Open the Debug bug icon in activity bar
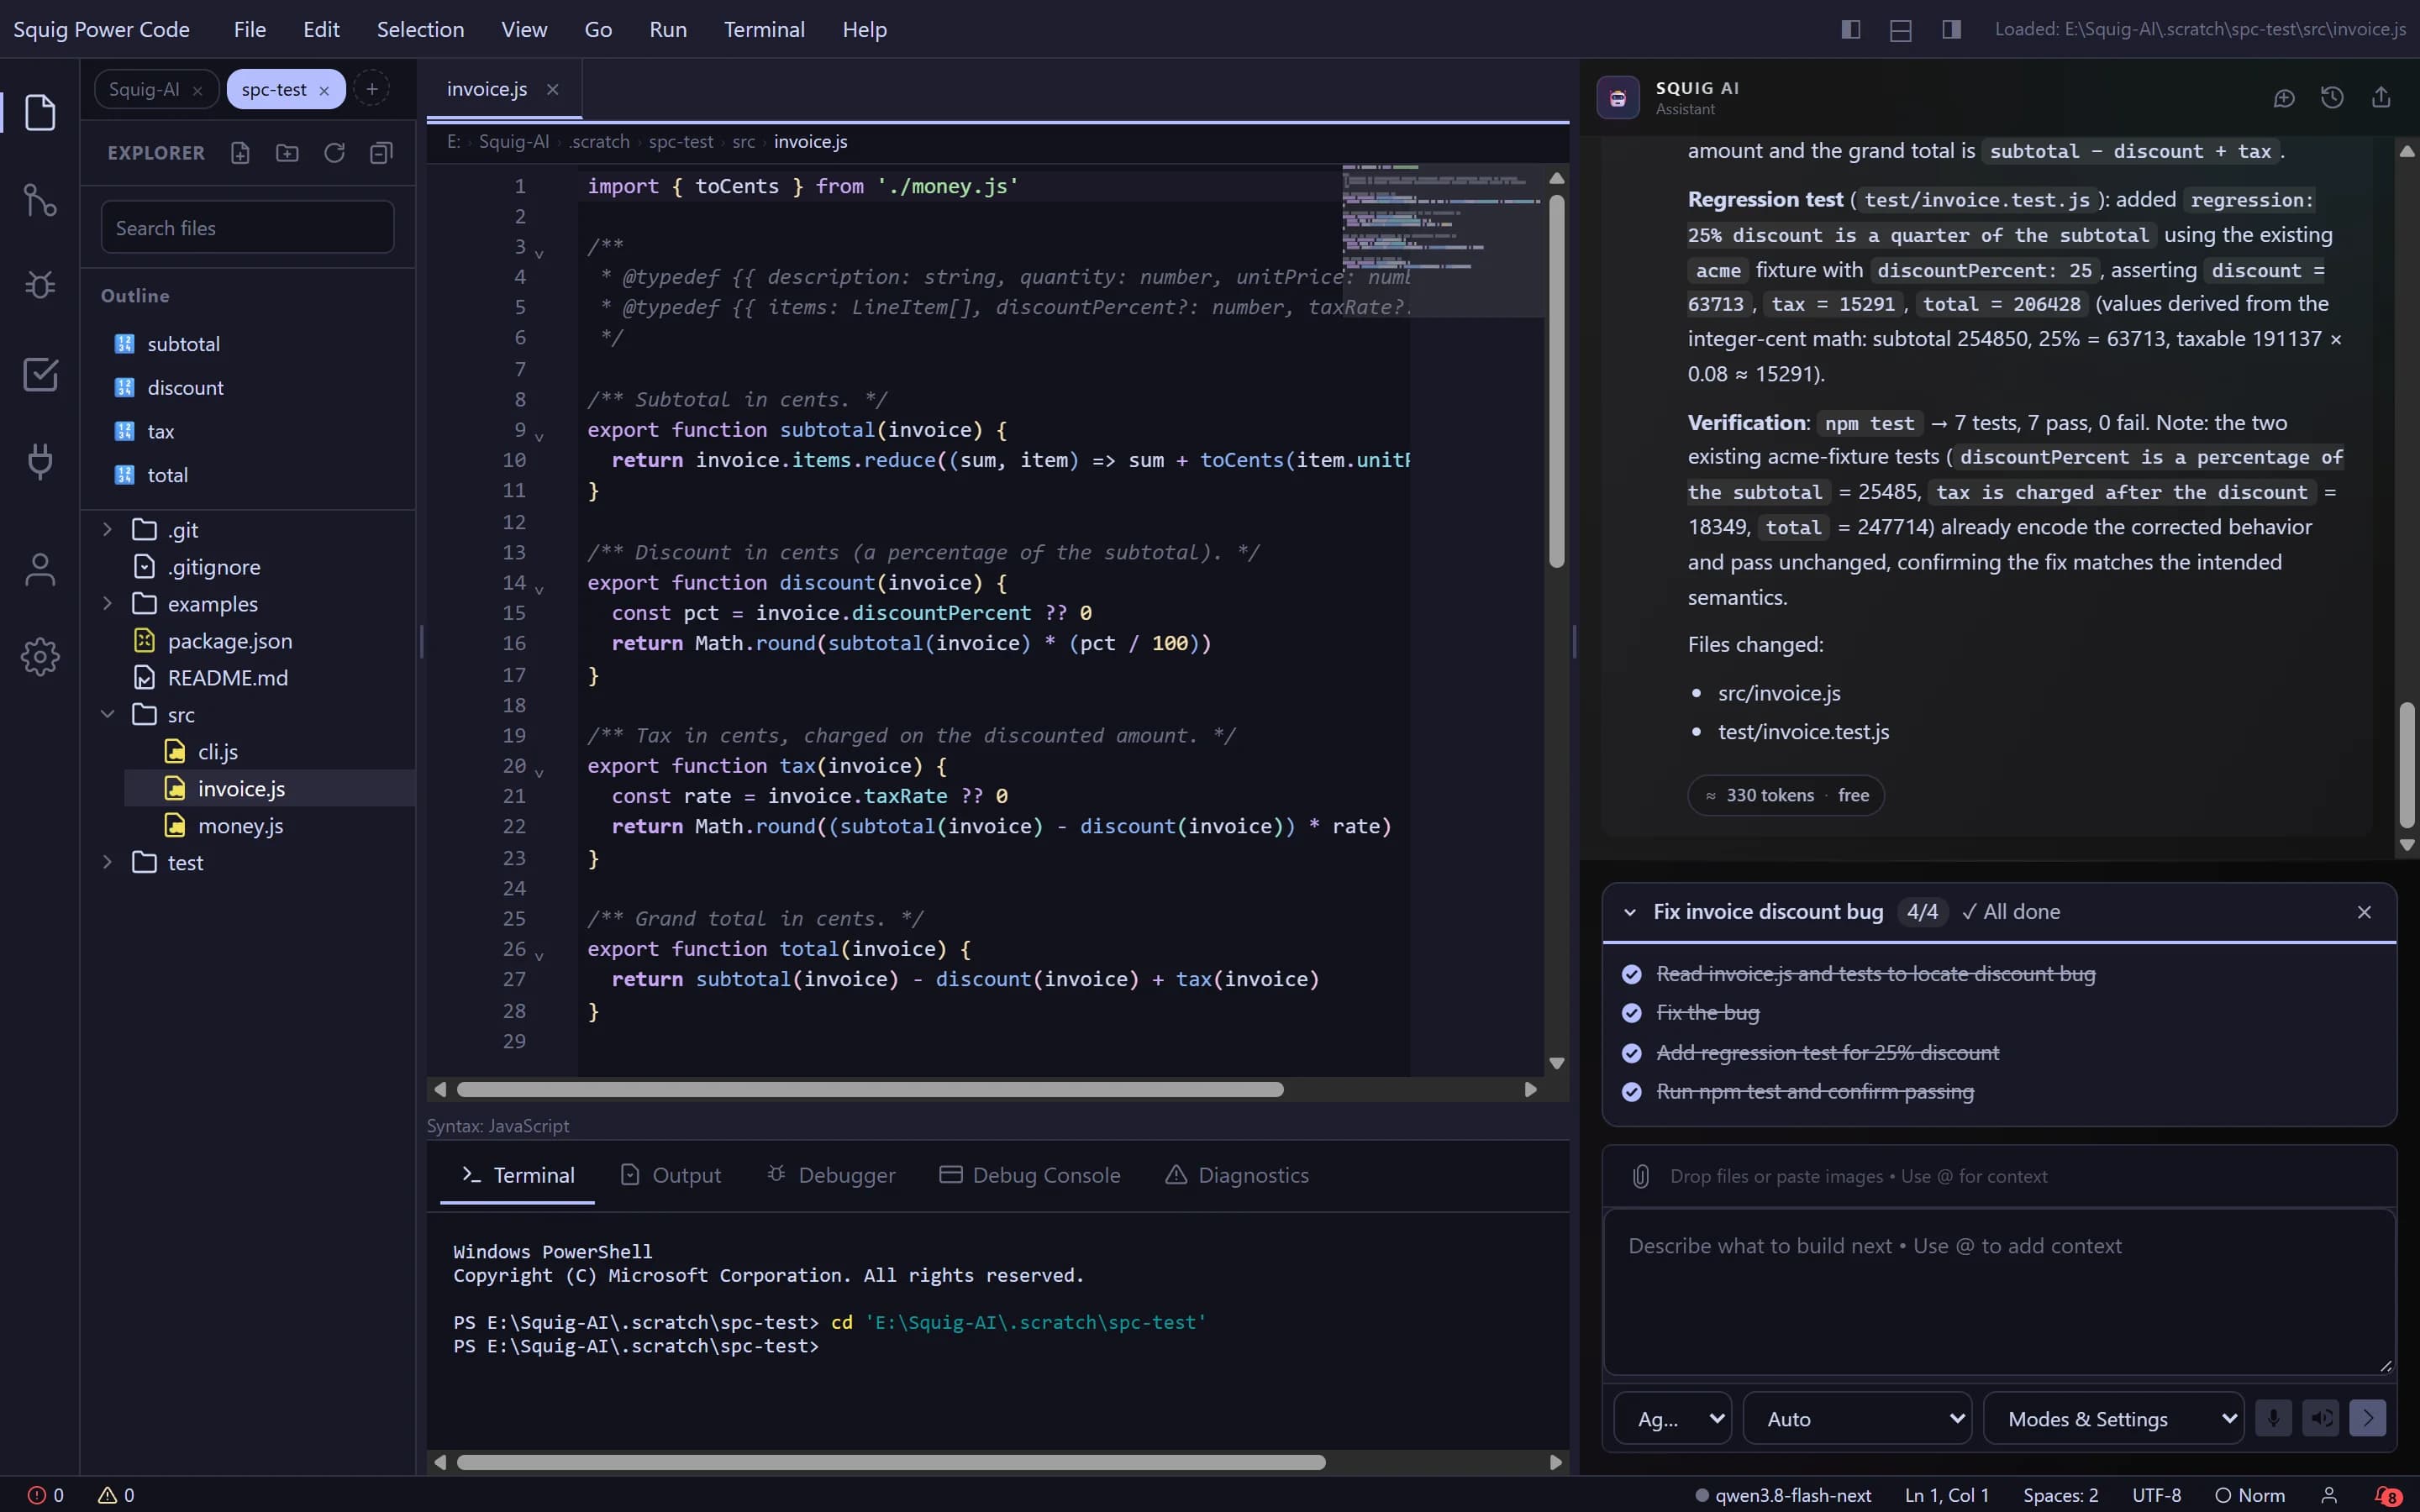 point(40,285)
